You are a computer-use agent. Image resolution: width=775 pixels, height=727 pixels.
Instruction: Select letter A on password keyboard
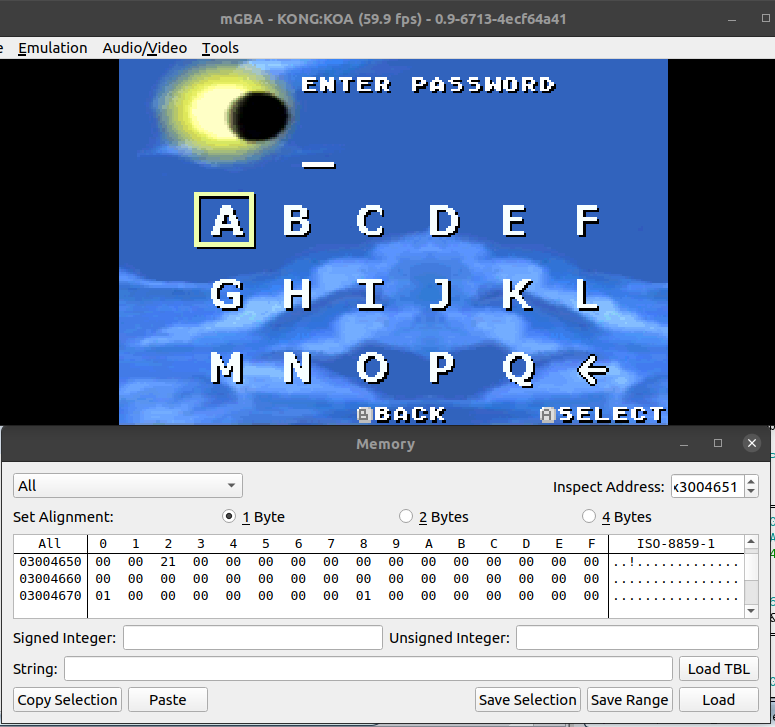click(225, 220)
